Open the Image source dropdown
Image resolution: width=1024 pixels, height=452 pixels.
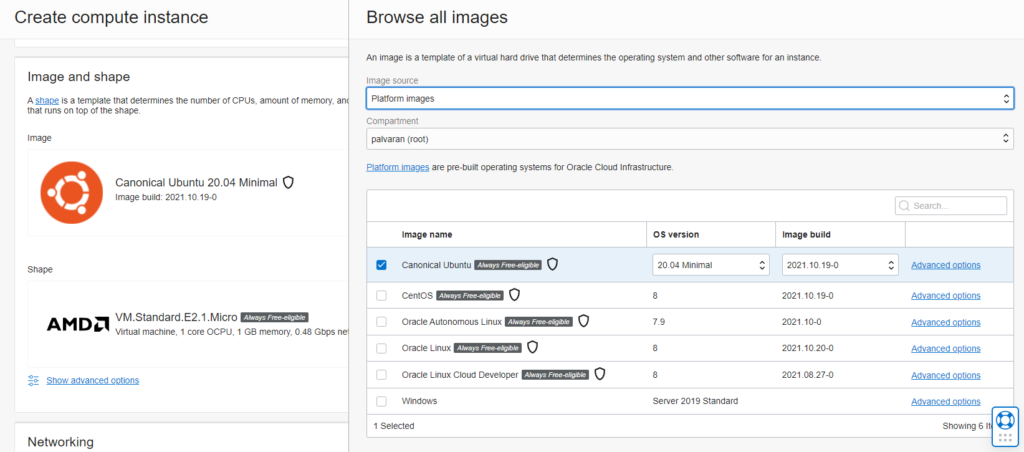click(690, 99)
